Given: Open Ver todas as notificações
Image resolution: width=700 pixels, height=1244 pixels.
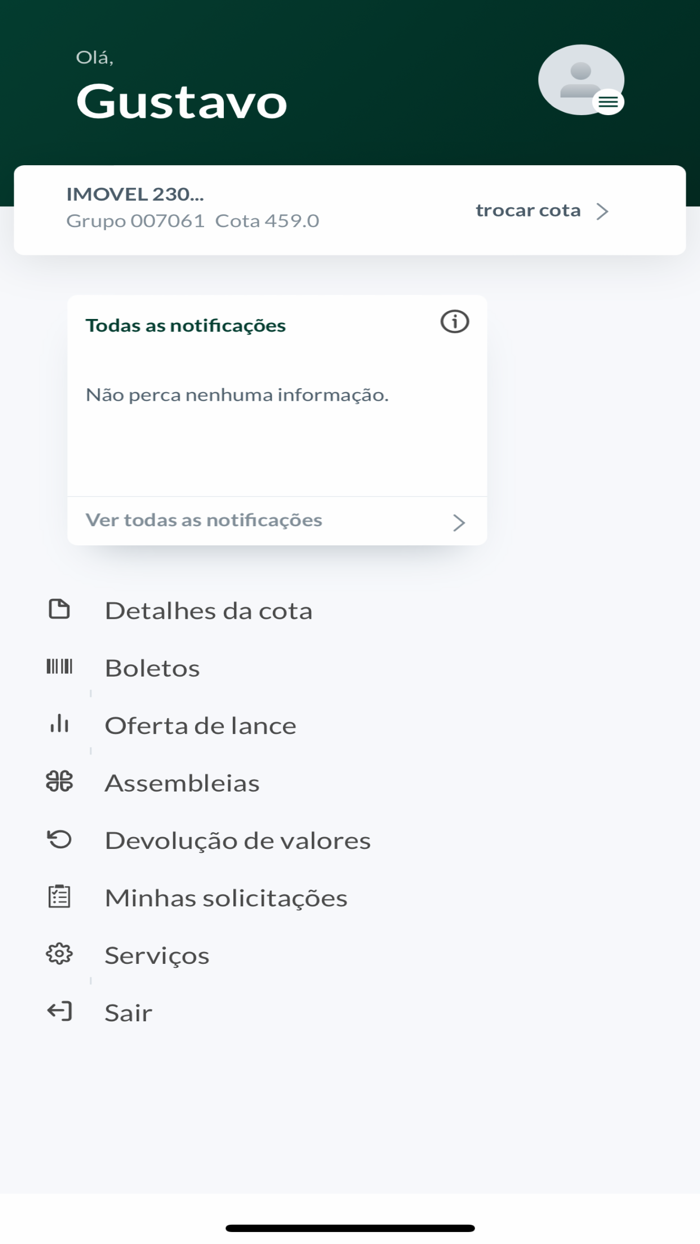Looking at the screenshot, I should (204, 520).
